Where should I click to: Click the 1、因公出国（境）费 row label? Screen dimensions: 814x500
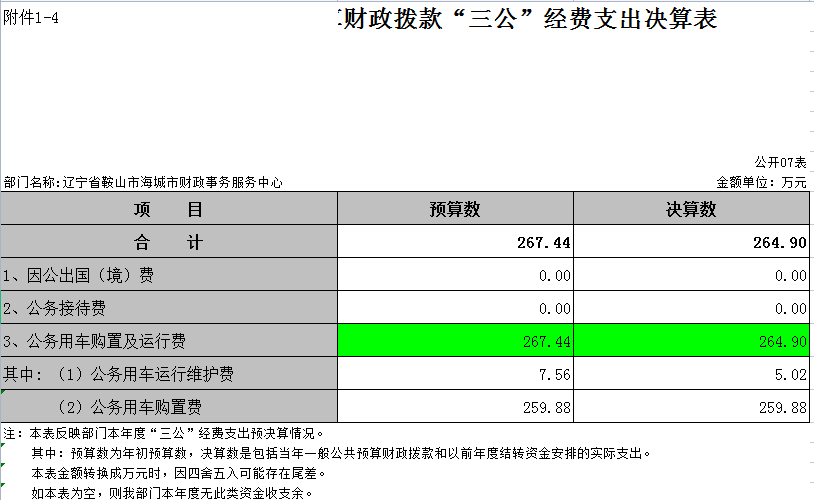coord(169,275)
